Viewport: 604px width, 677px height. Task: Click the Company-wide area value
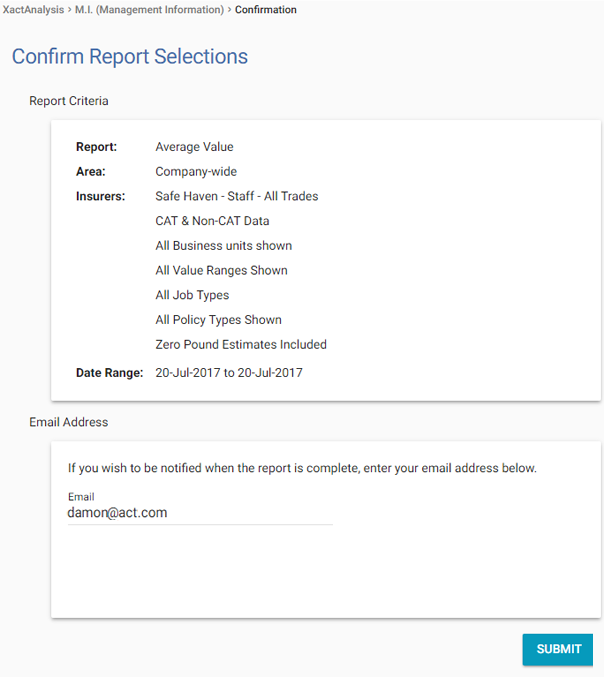point(196,172)
